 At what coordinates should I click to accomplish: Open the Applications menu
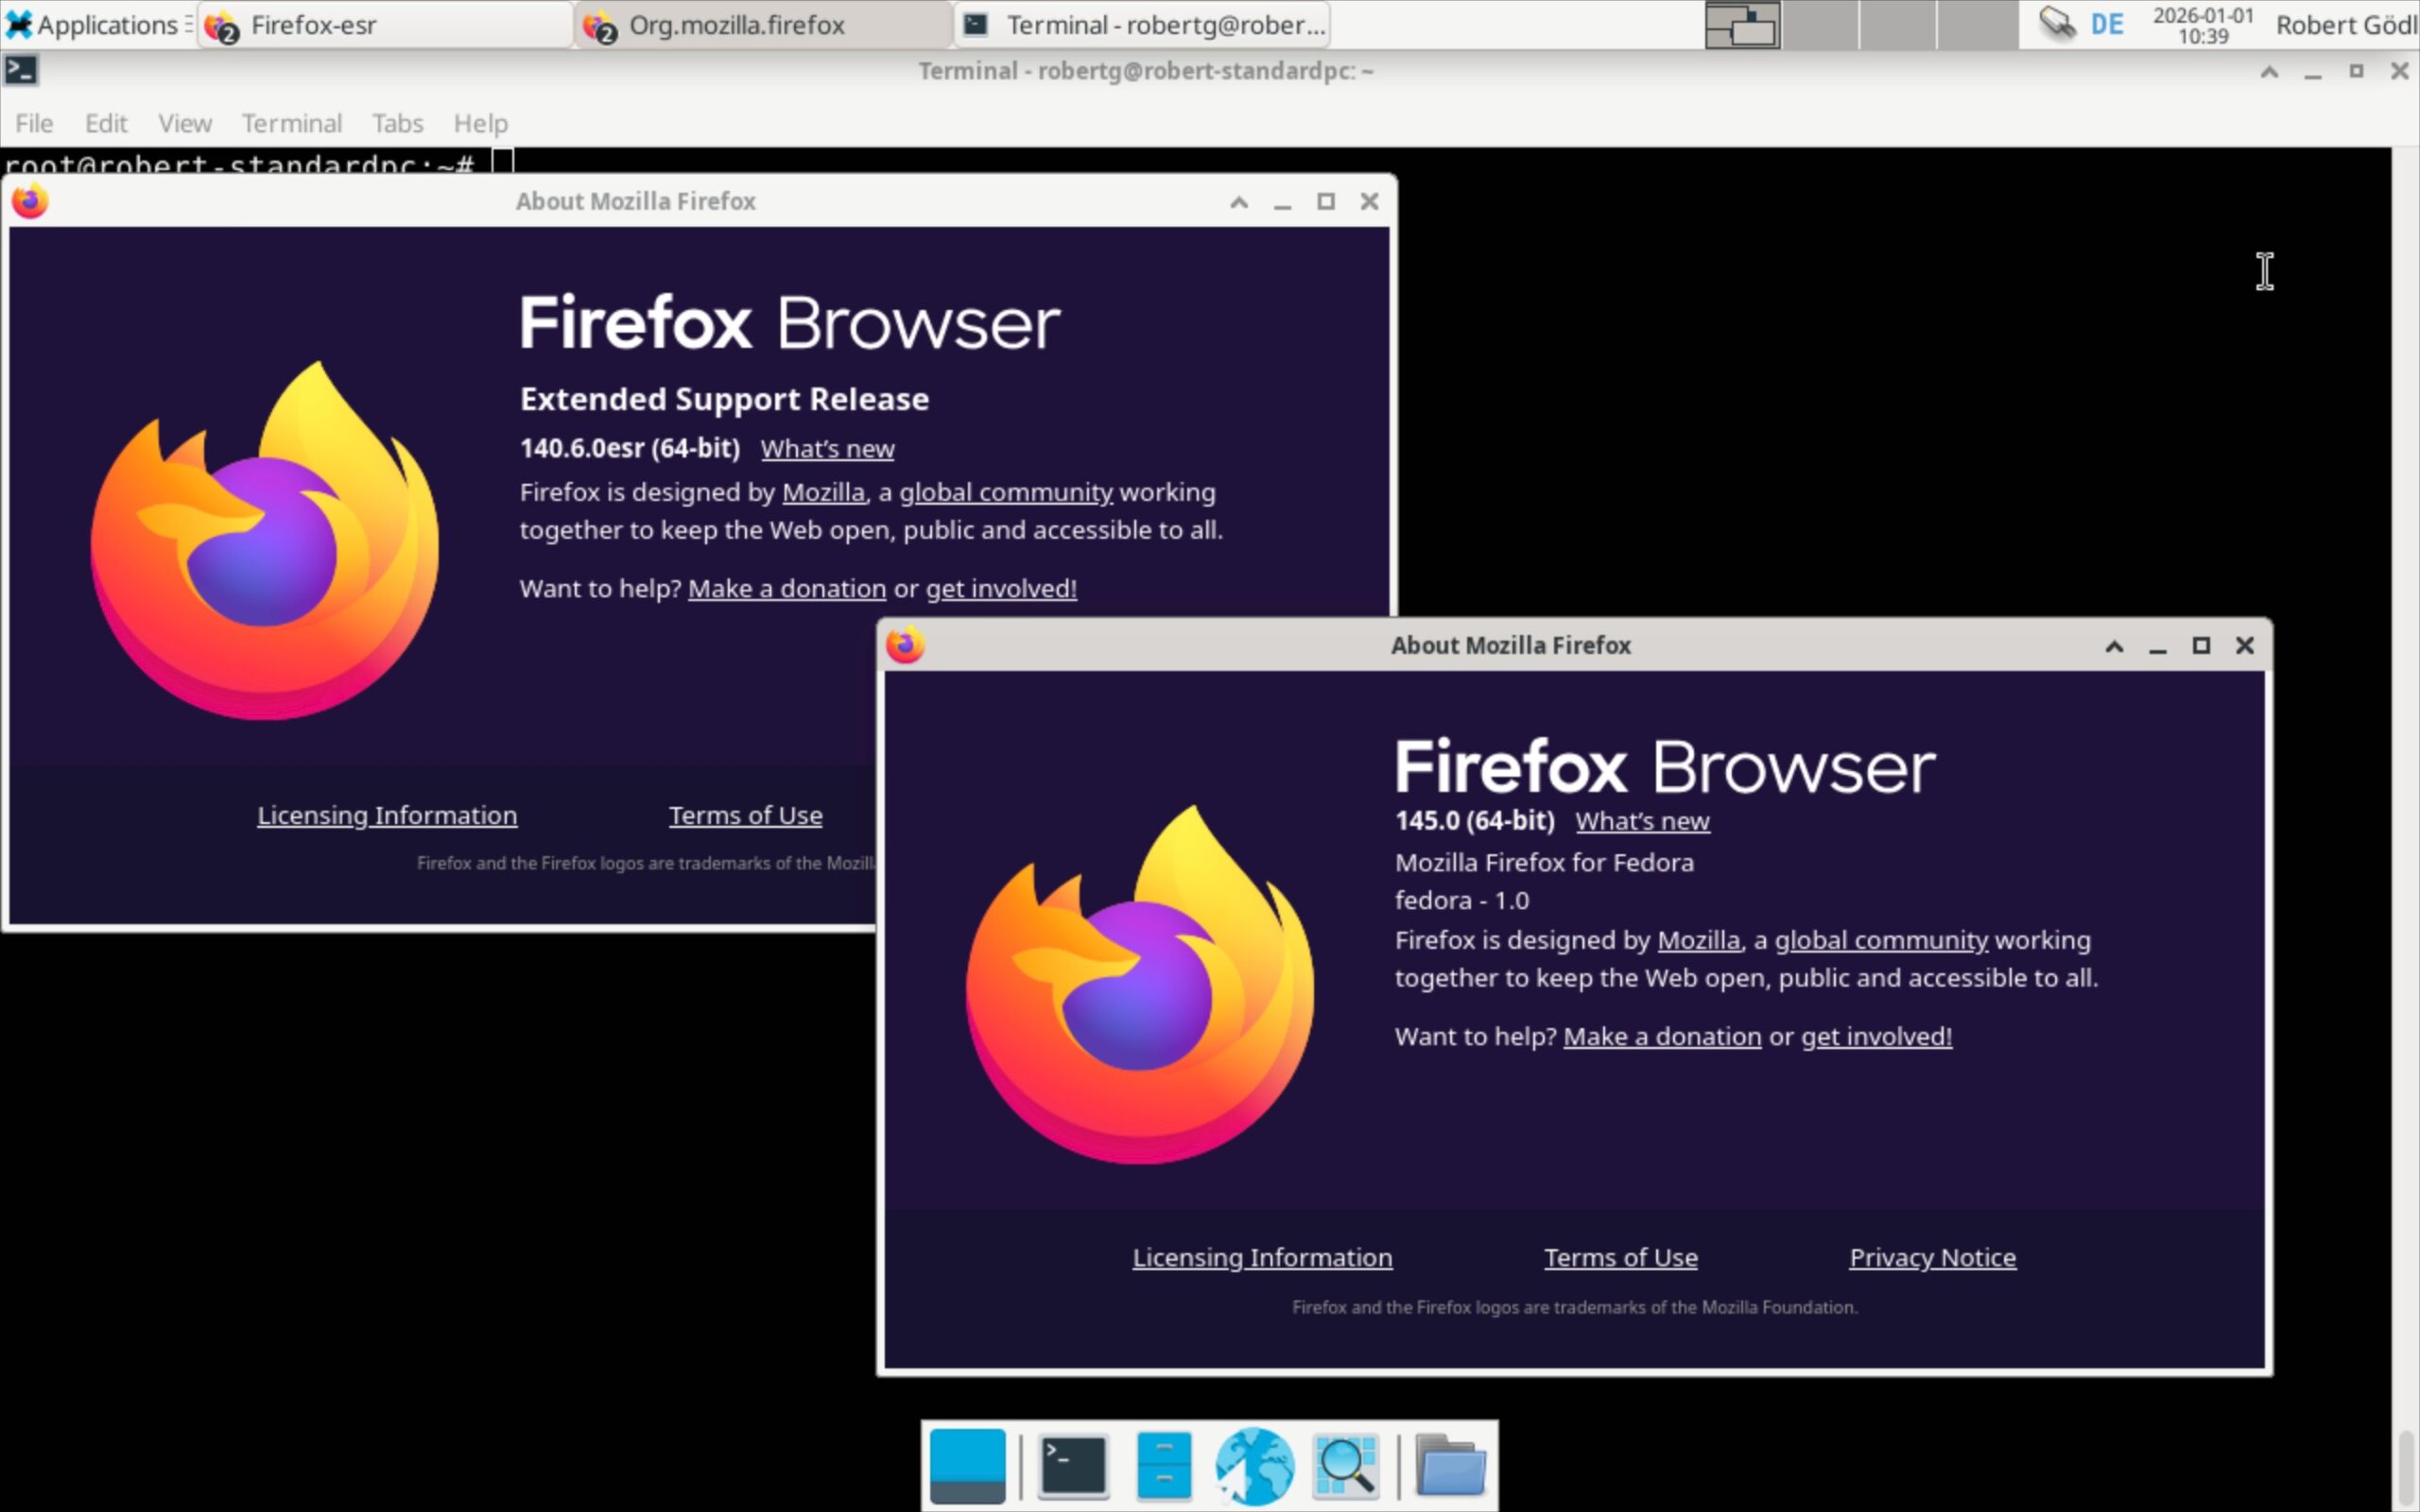94,25
